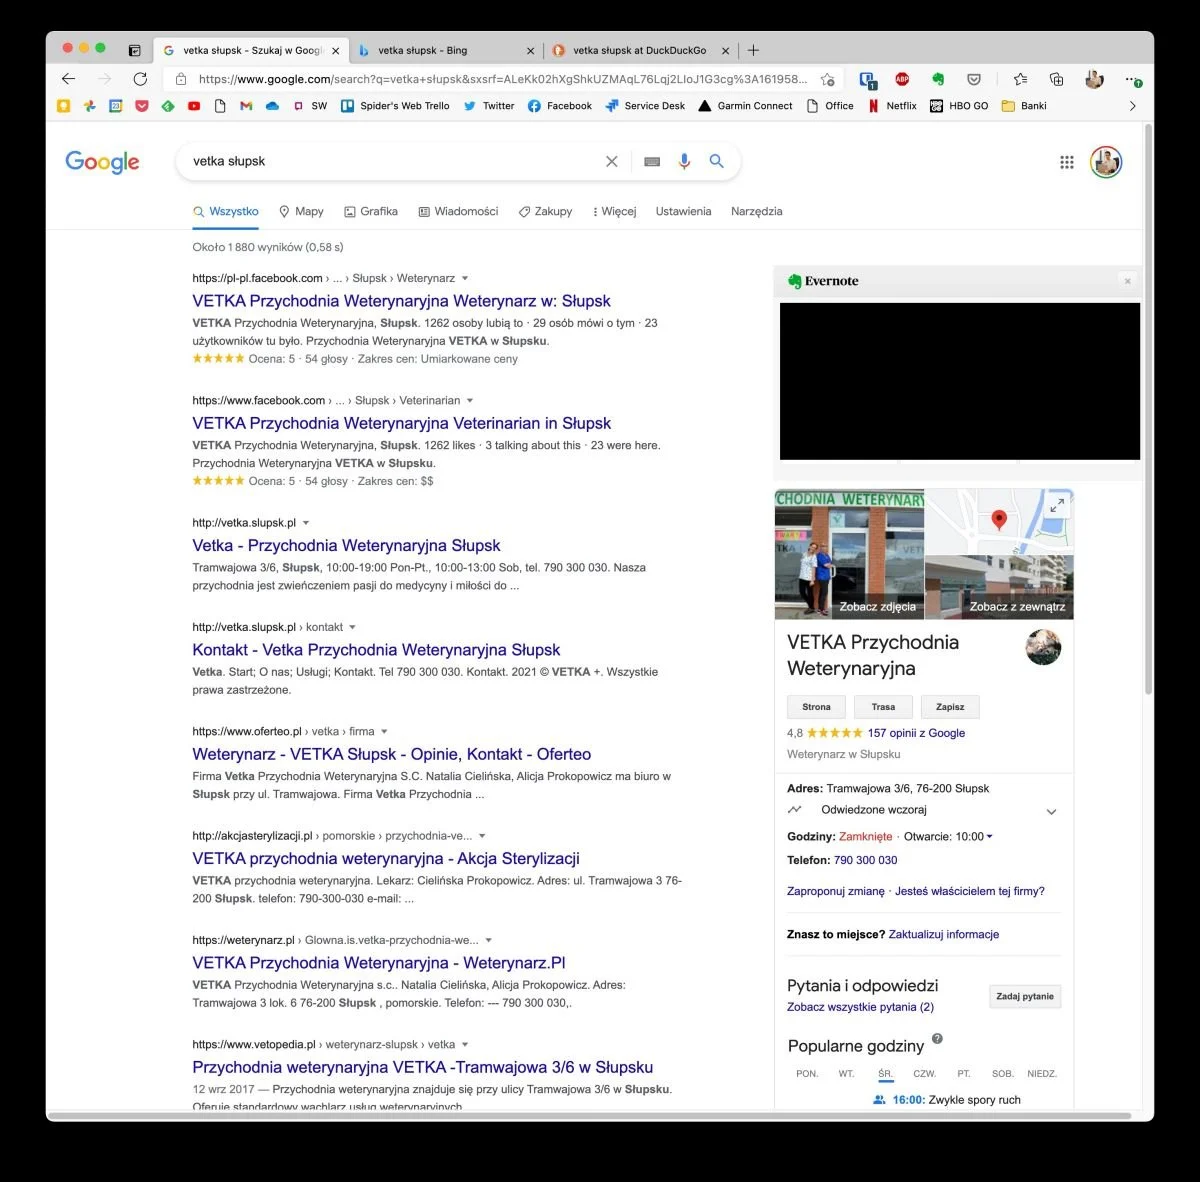Open Zobacz wszystkie pytania link
Screen dimensions: 1200x1182
click(x=860, y=1007)
